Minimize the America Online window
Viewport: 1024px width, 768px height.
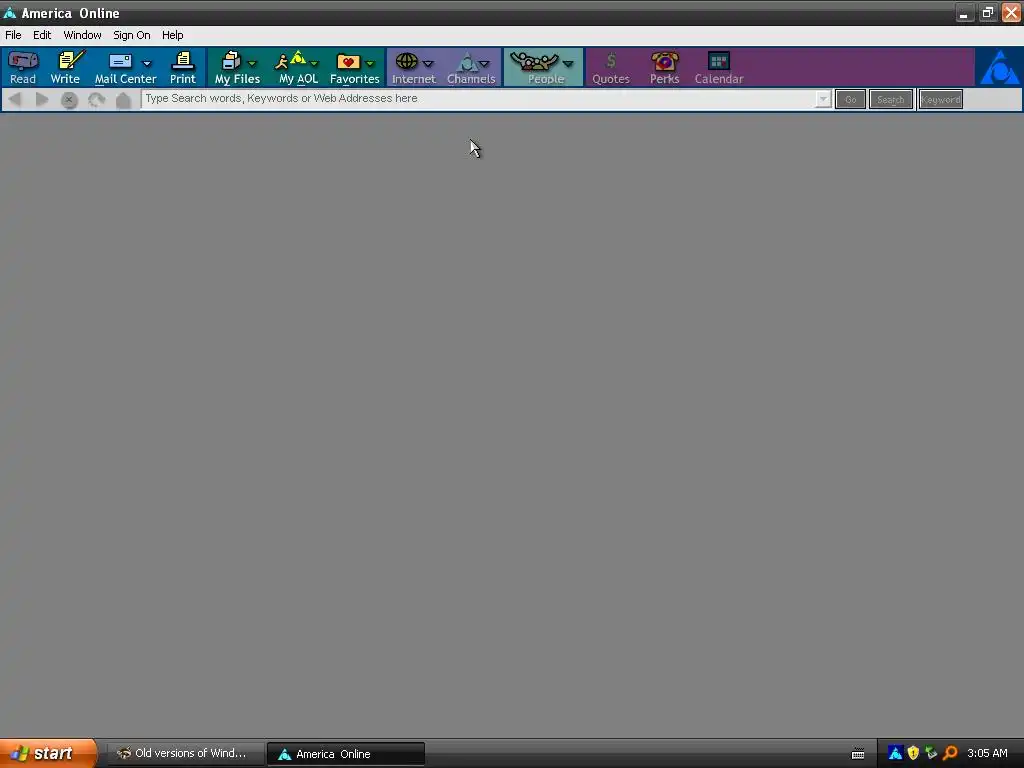[964, 12]
